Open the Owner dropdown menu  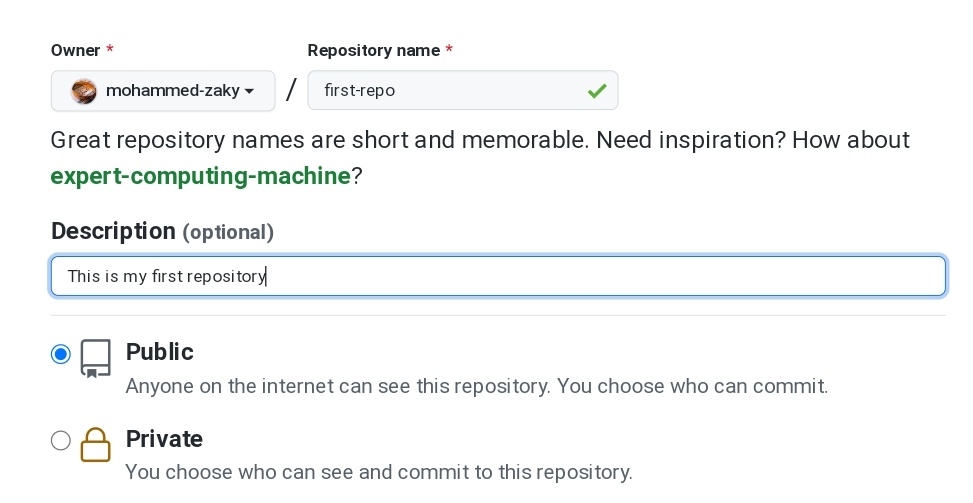(x=163, y=91)
